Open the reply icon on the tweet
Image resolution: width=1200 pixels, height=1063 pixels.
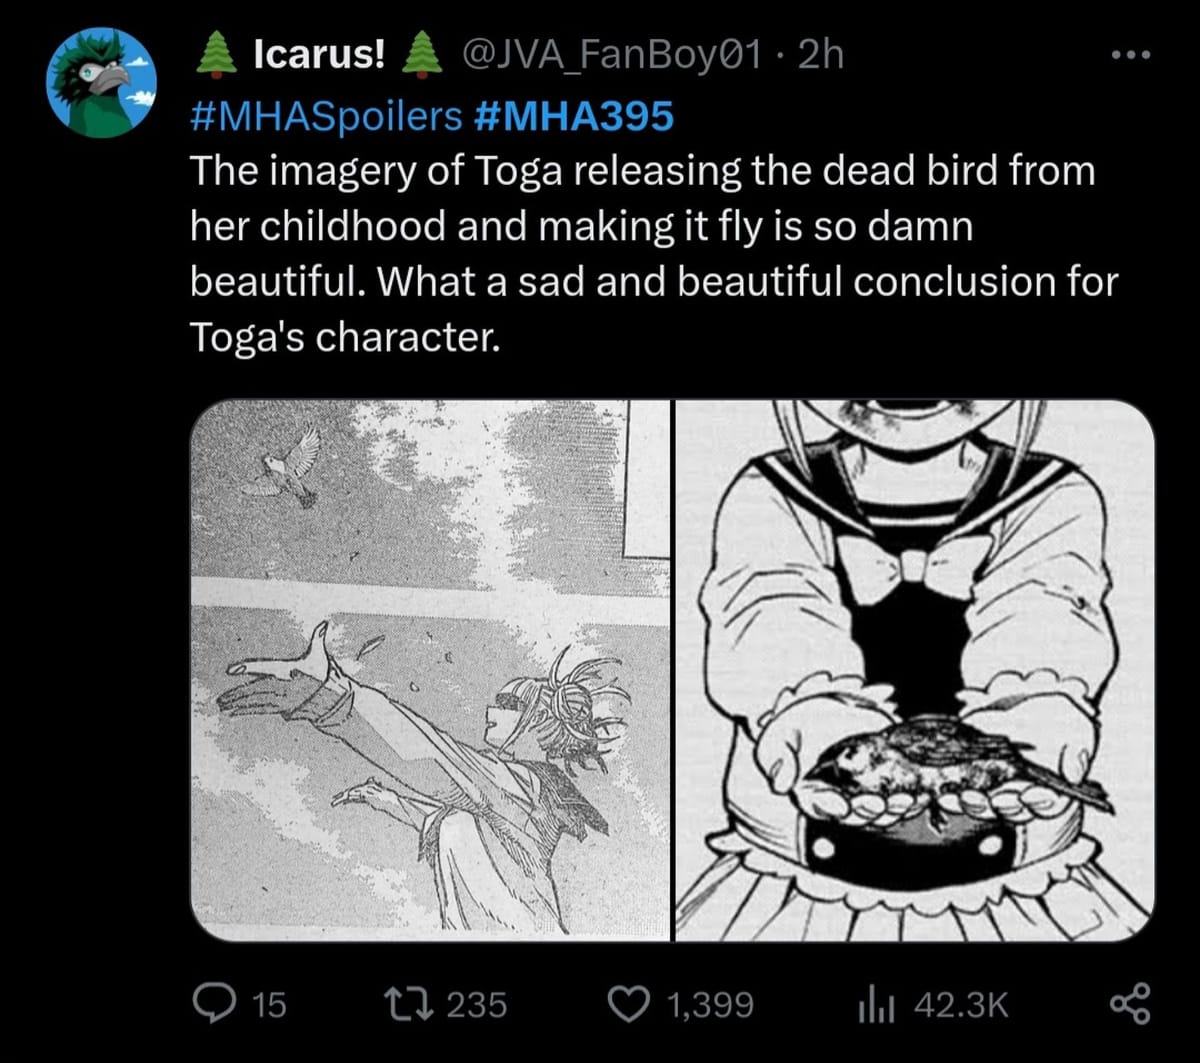(x=213, y=1004)
